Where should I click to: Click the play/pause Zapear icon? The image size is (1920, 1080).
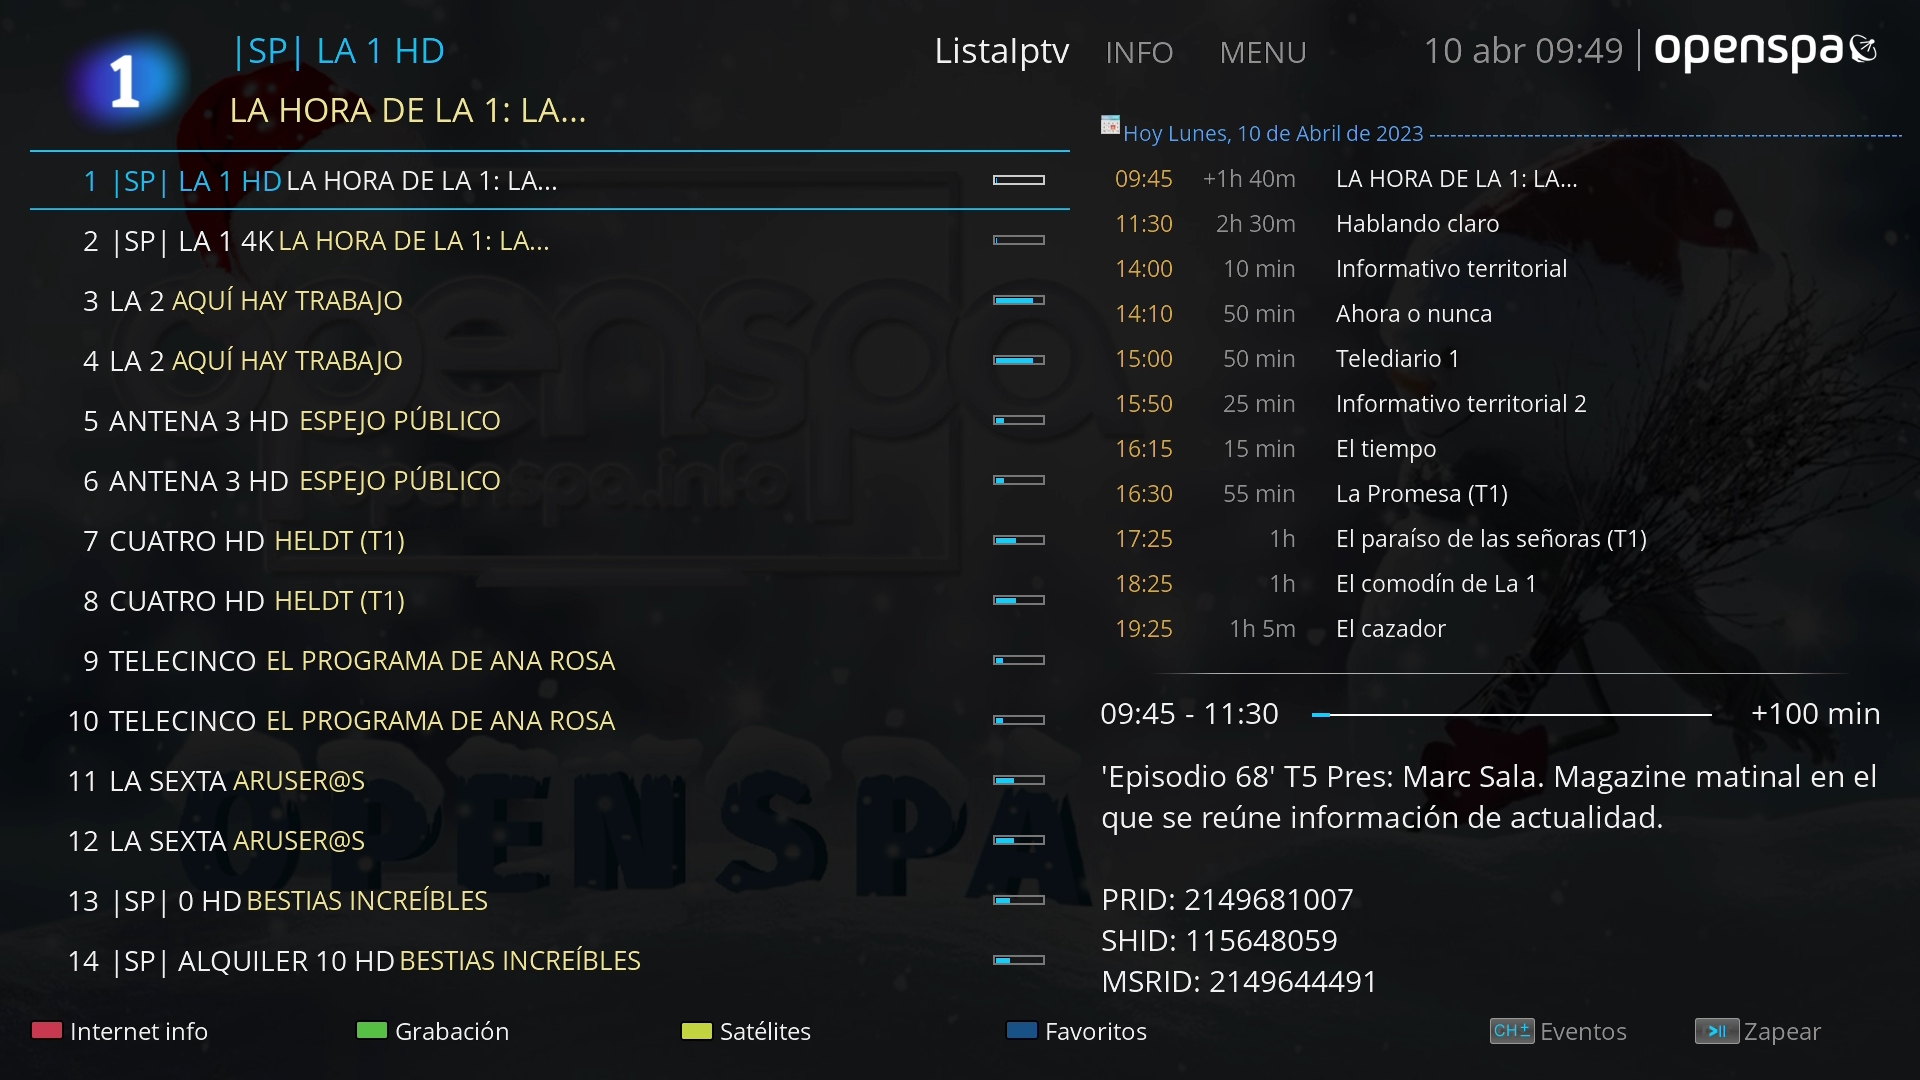(1716, 1031)
